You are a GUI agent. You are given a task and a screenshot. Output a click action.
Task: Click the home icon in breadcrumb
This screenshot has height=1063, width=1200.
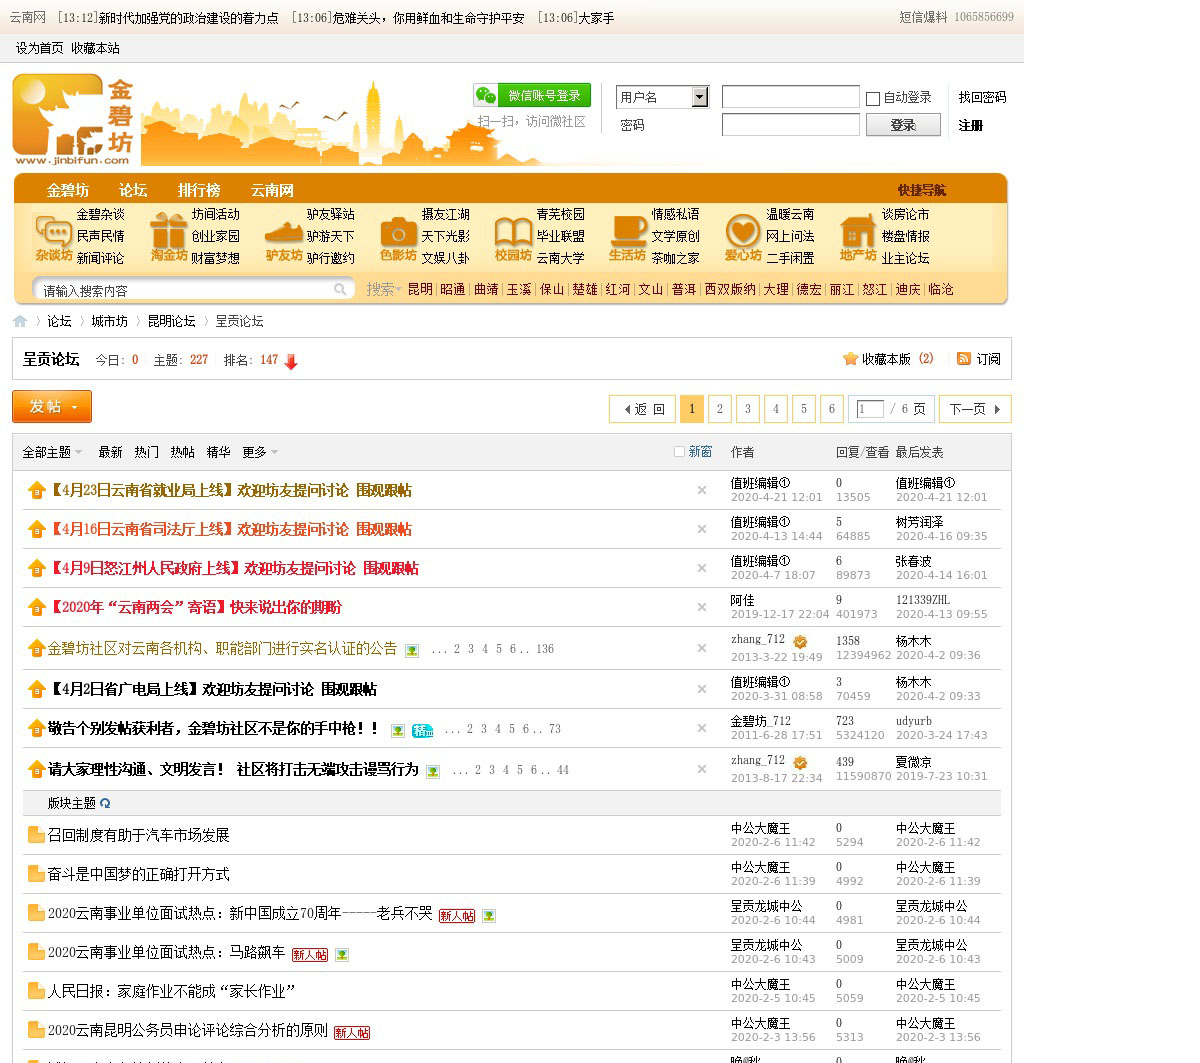(x=20, y=321)
